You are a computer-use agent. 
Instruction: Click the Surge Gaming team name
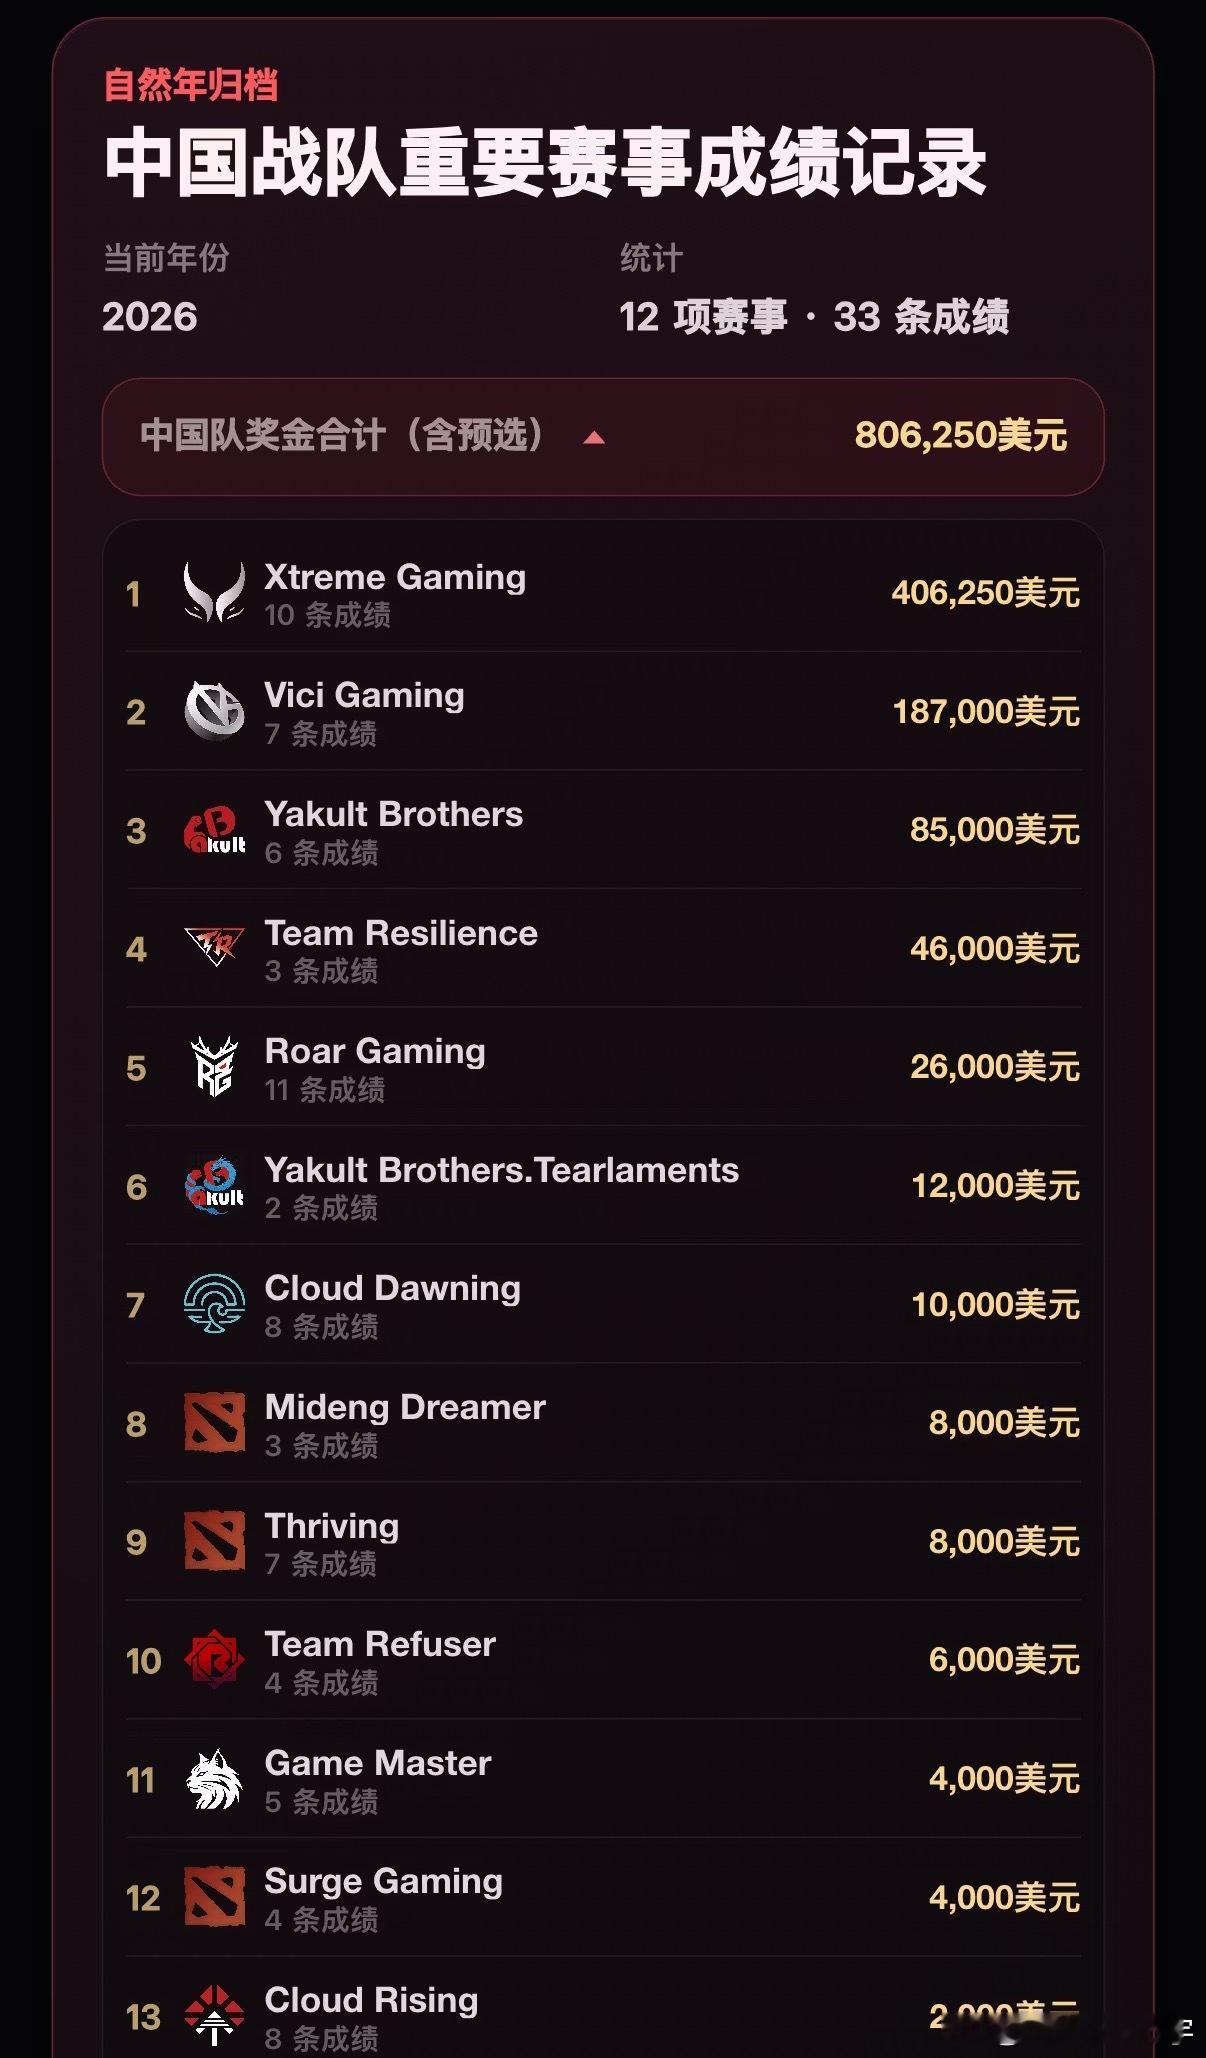coord(384,1881)
